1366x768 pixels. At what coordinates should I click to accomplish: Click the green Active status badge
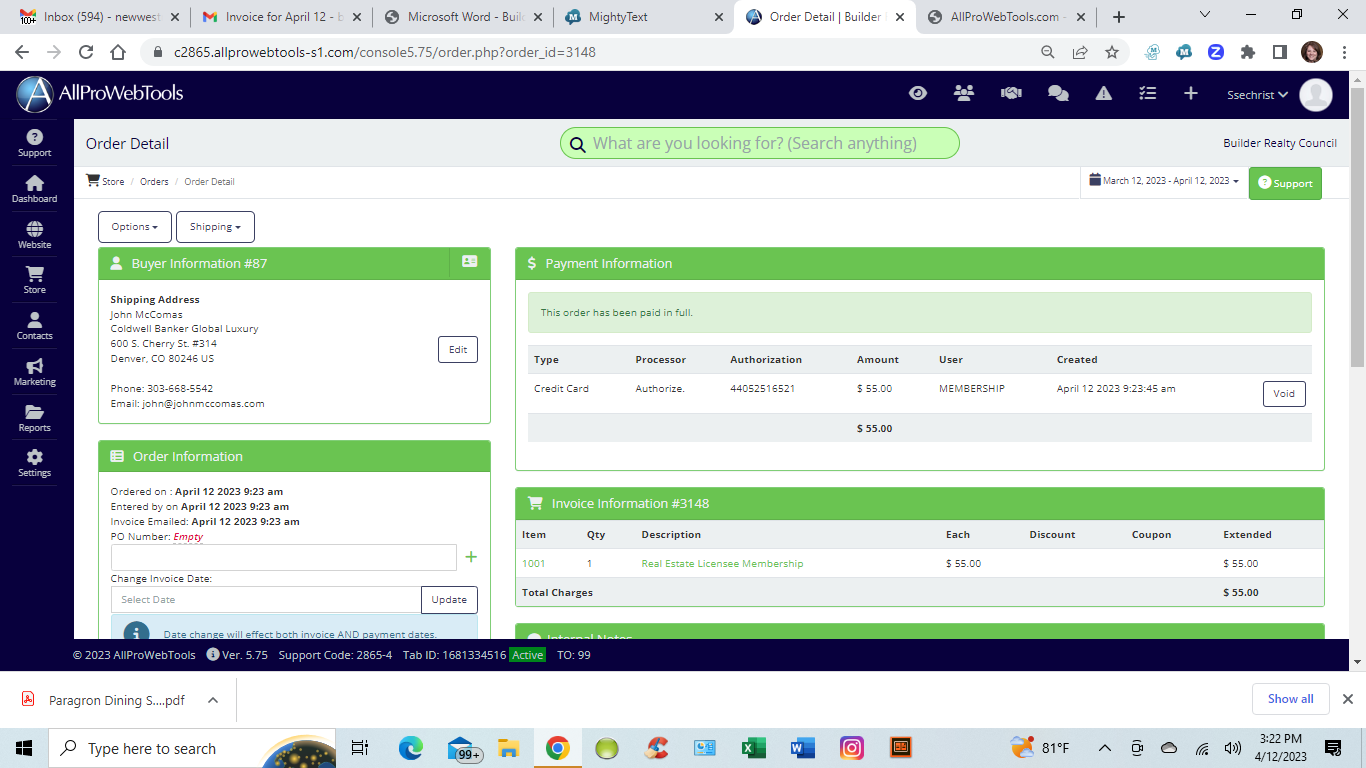point(527,655)
